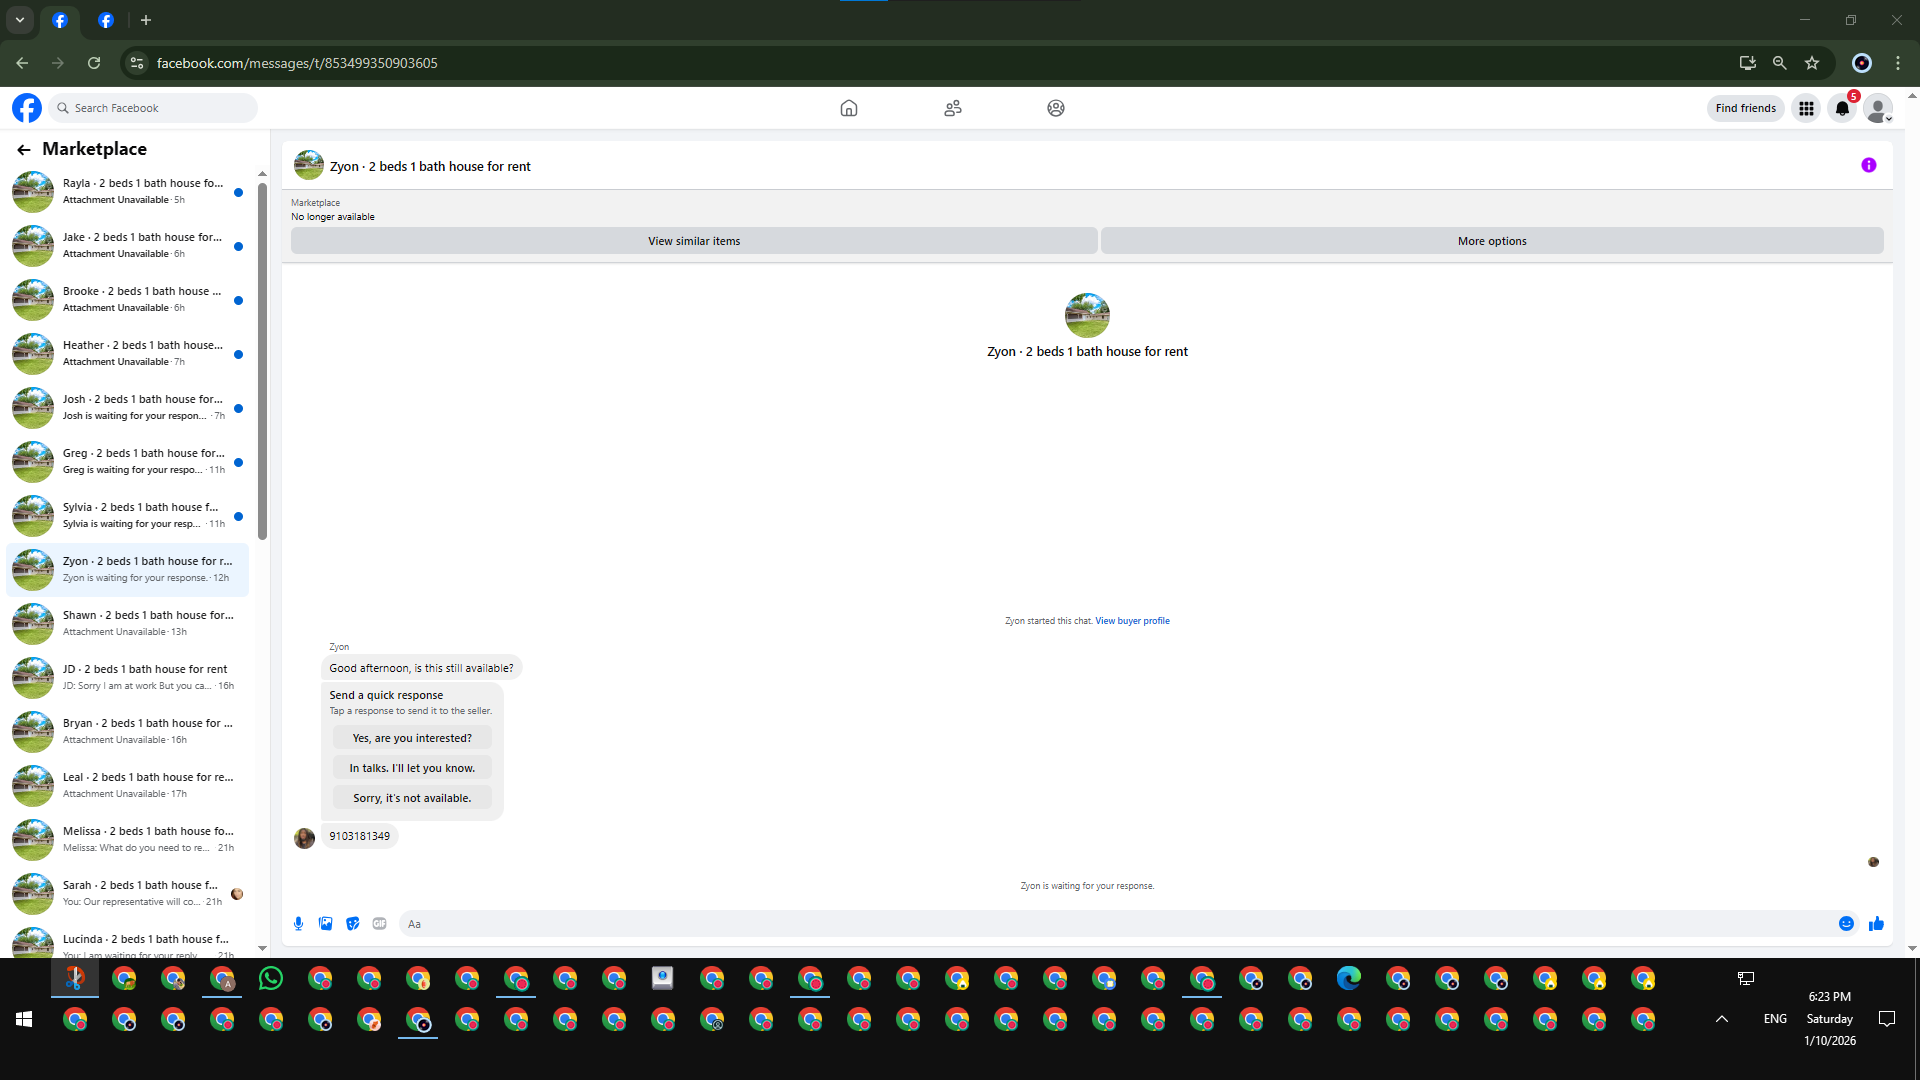Viewport: 1920px width, 1080px height.
Task: Open the emoji picker in message box
Action: click(x=1846, y=924)
